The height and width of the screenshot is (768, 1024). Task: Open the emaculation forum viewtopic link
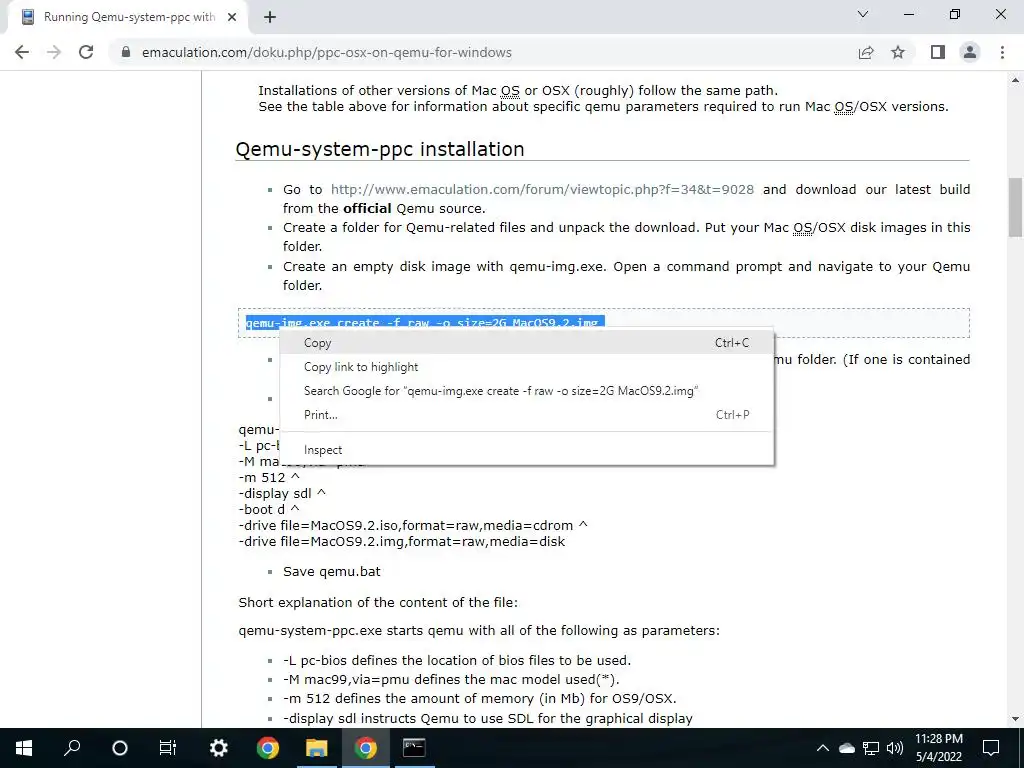coord(542,189)
